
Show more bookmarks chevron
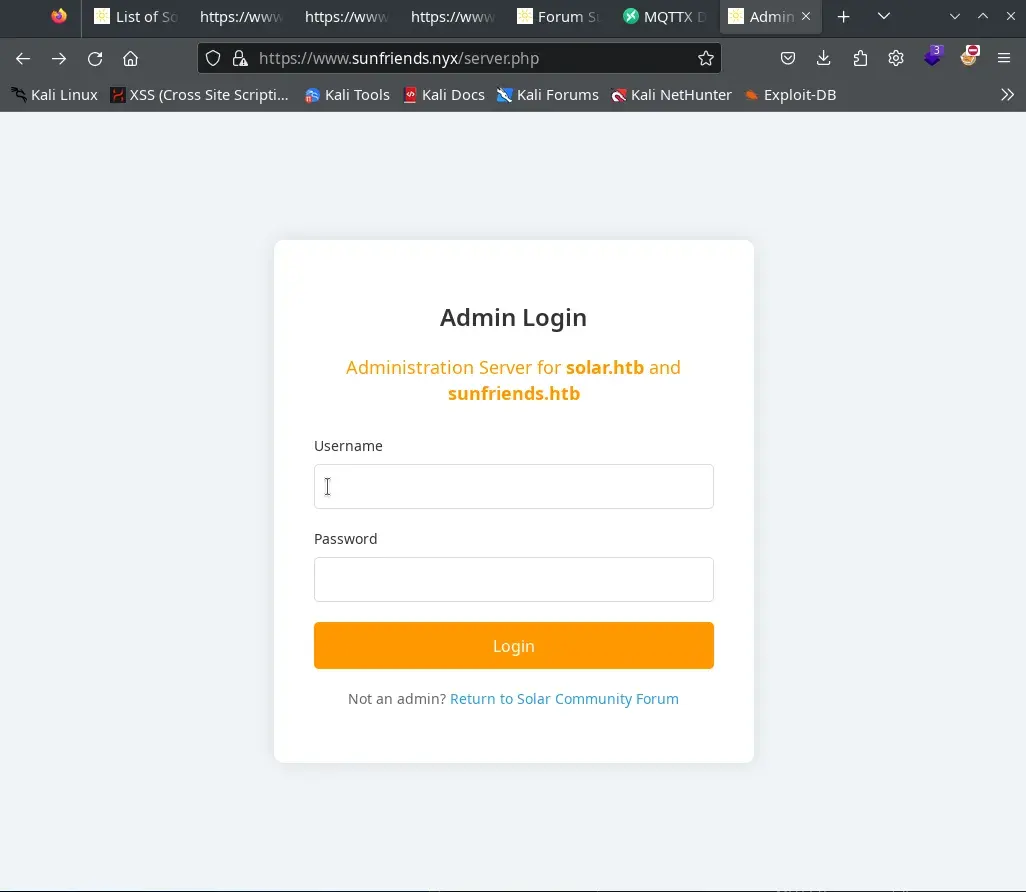click(x=1007, y=95)
